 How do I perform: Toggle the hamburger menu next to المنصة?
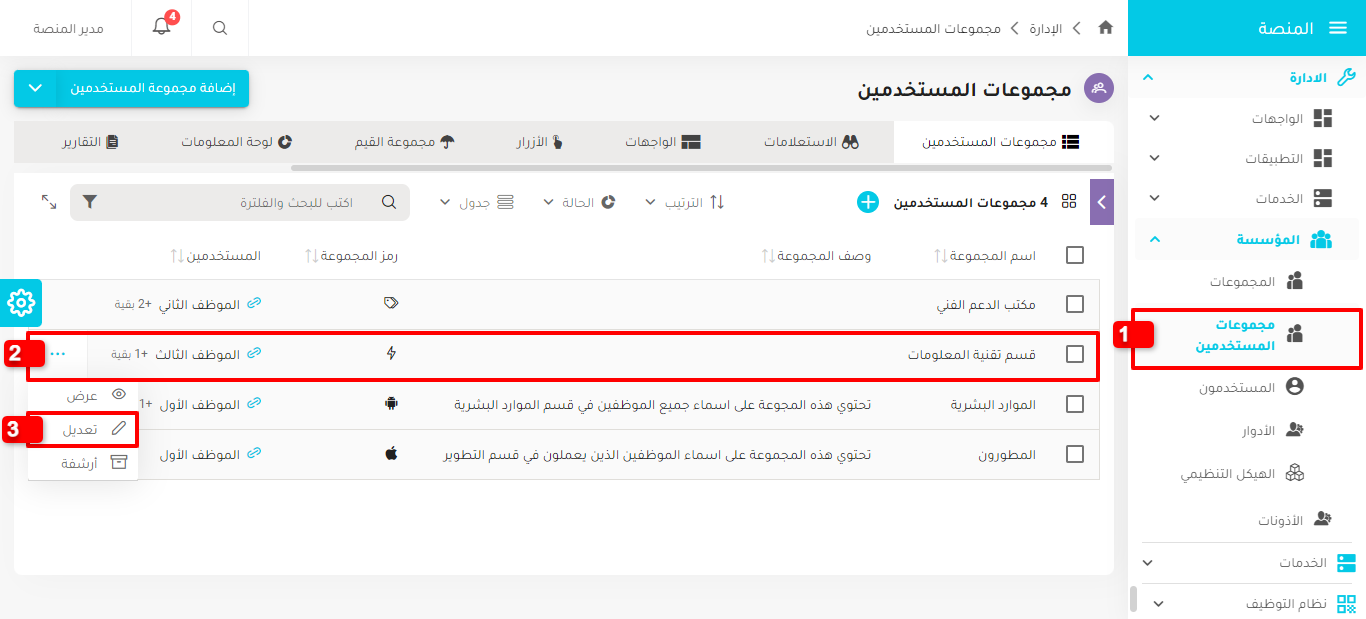(1338, 28)
